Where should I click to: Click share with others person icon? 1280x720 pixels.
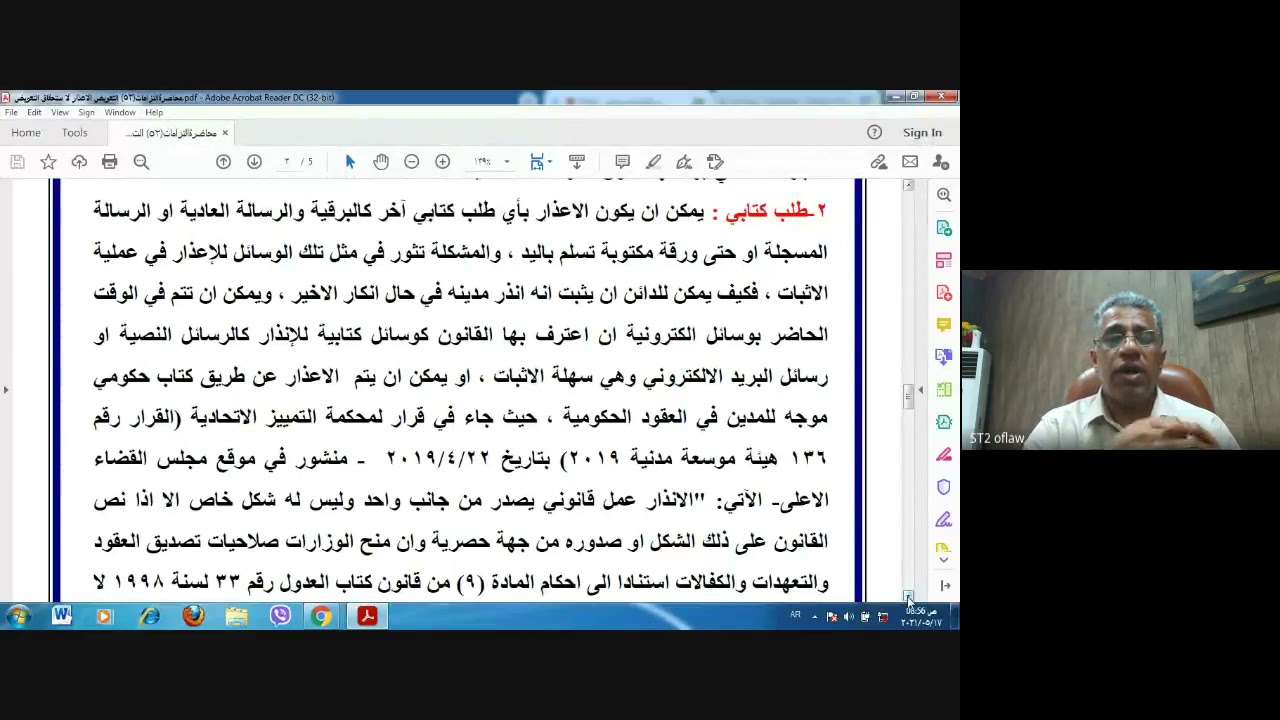tap(941, 162)
